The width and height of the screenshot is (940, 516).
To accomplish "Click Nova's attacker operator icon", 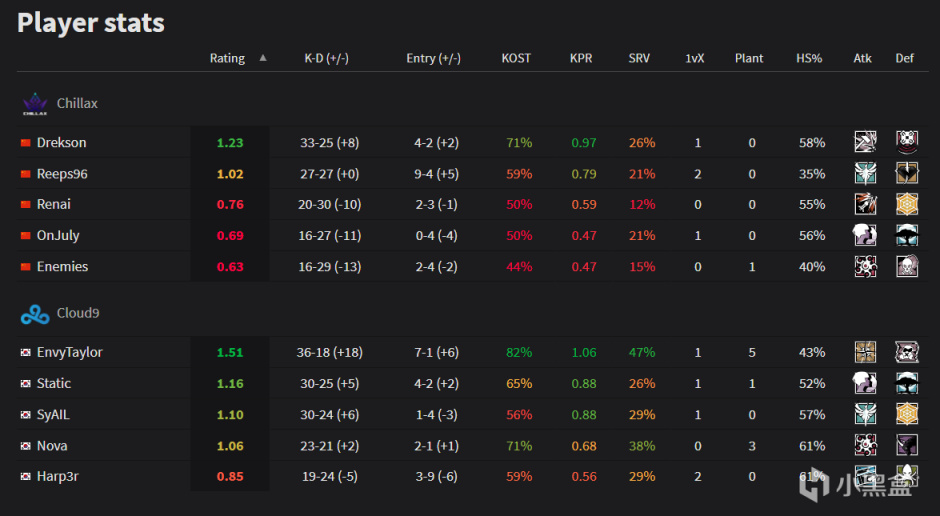I will [x=865, y=445].
